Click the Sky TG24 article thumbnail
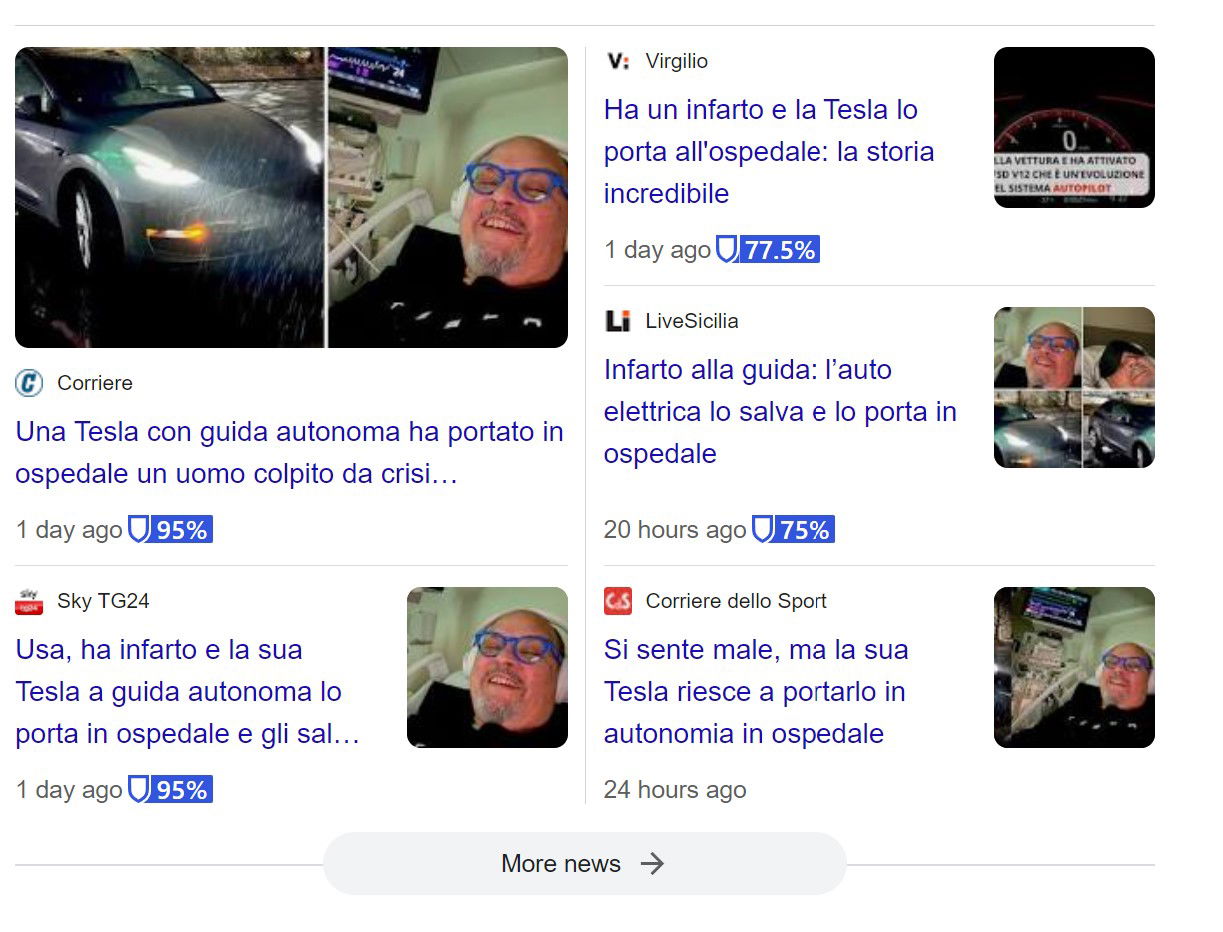The width and height of the screenshot is (1223, 932). pyautogui.click(x=487, y=667)
